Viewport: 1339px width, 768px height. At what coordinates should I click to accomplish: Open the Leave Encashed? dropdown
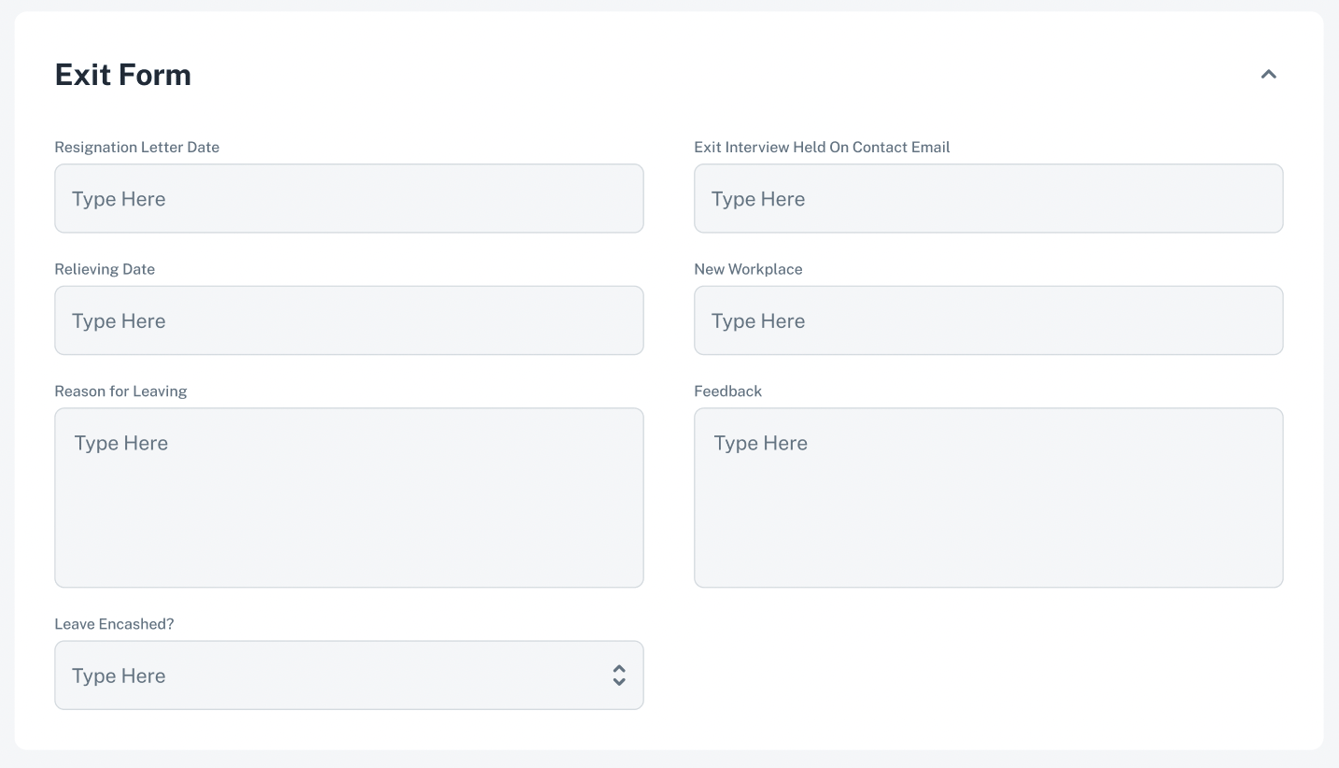pyautogui.click(x=348, y=675)
